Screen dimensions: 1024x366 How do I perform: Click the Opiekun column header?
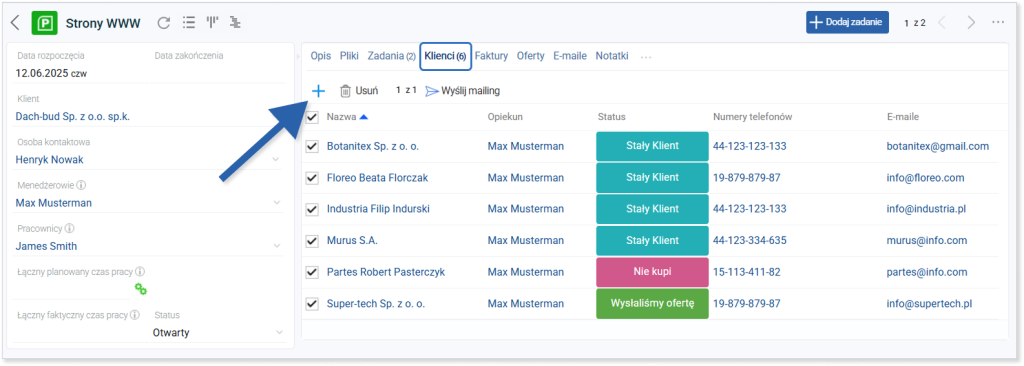click(505, 117)
